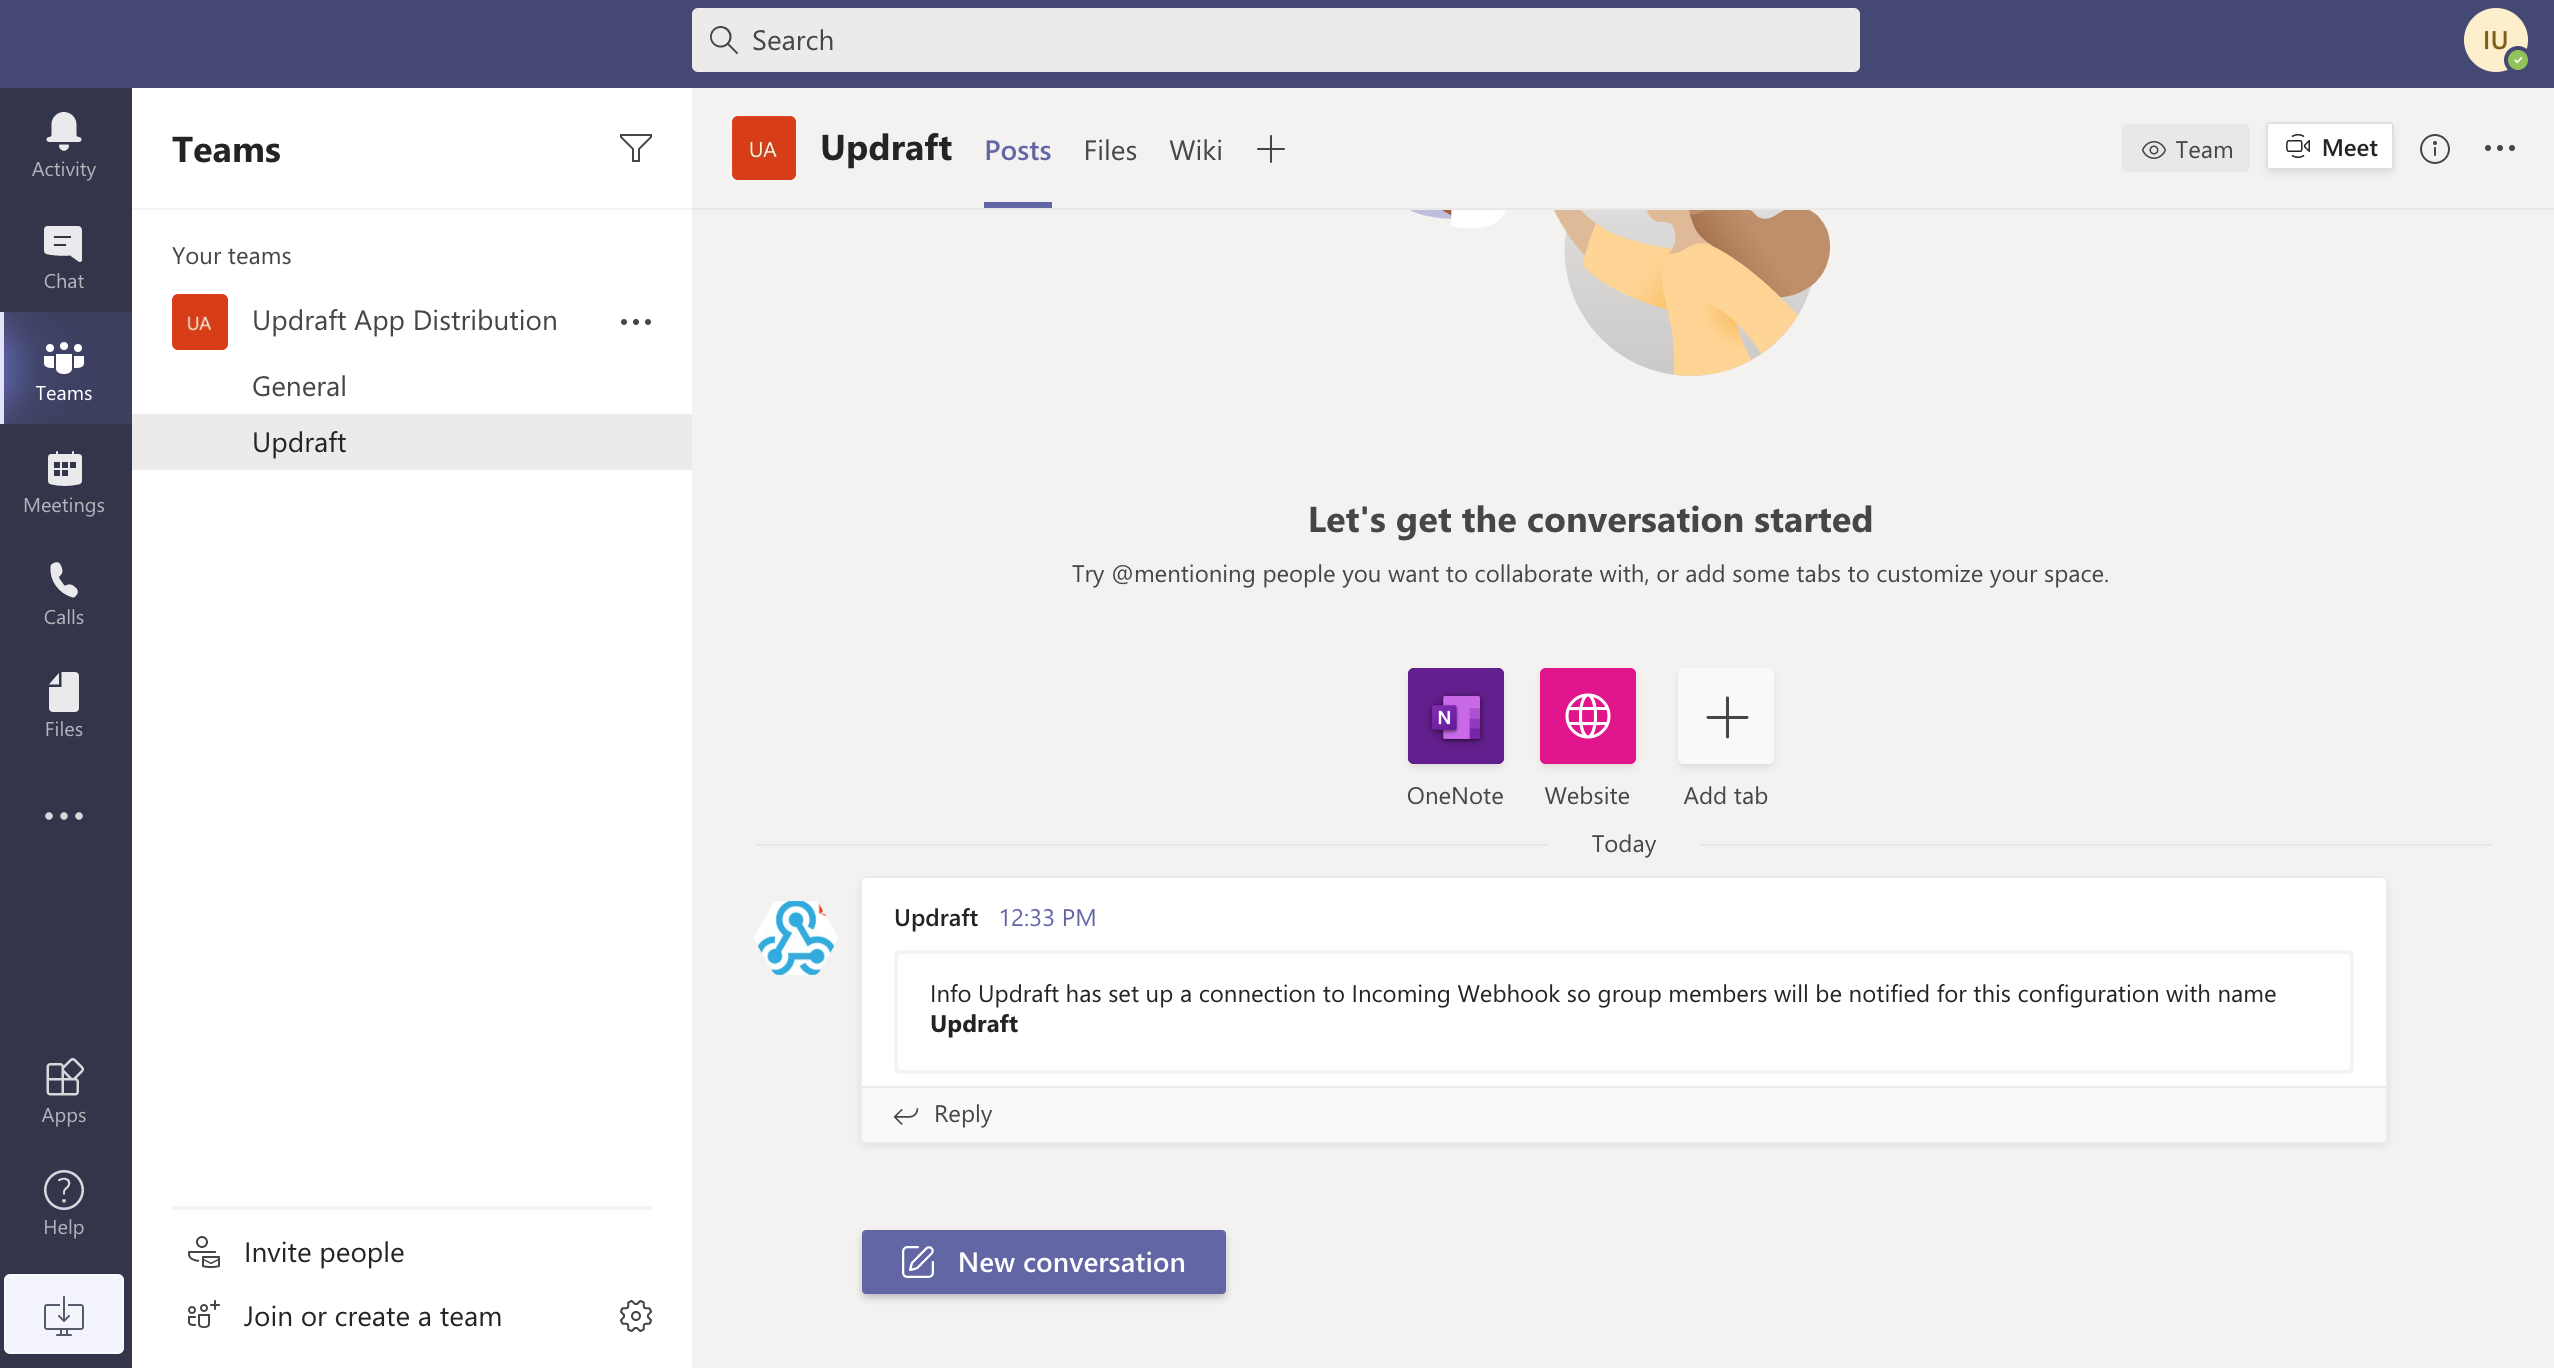Open more options for Updraft App Distribution
The width and height of the screenshot is (2554, 1368).
(636, 322)
